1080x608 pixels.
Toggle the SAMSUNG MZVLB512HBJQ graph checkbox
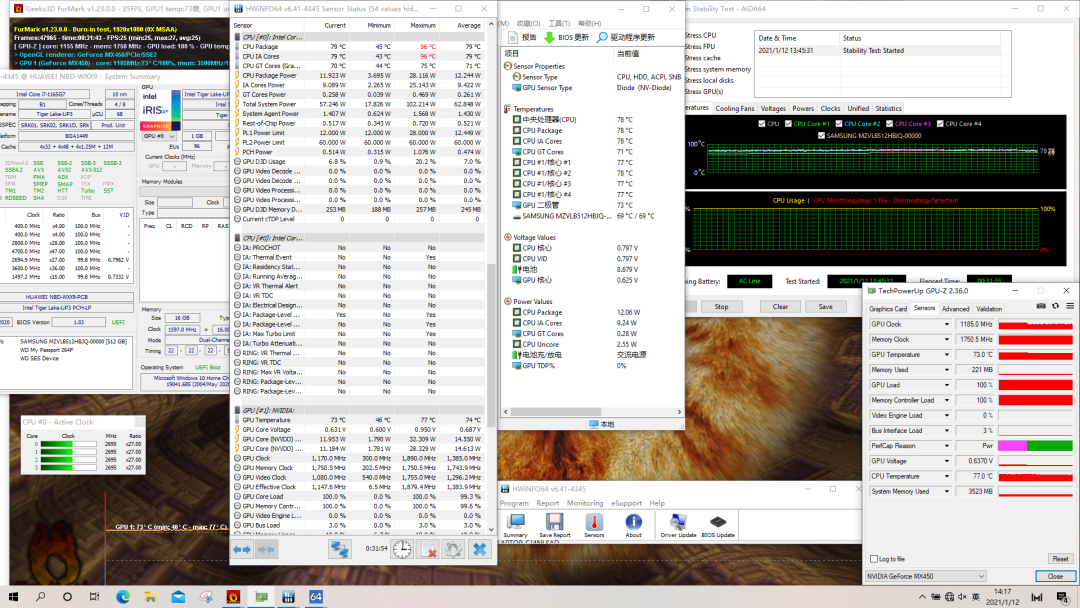tap(822, 134)
